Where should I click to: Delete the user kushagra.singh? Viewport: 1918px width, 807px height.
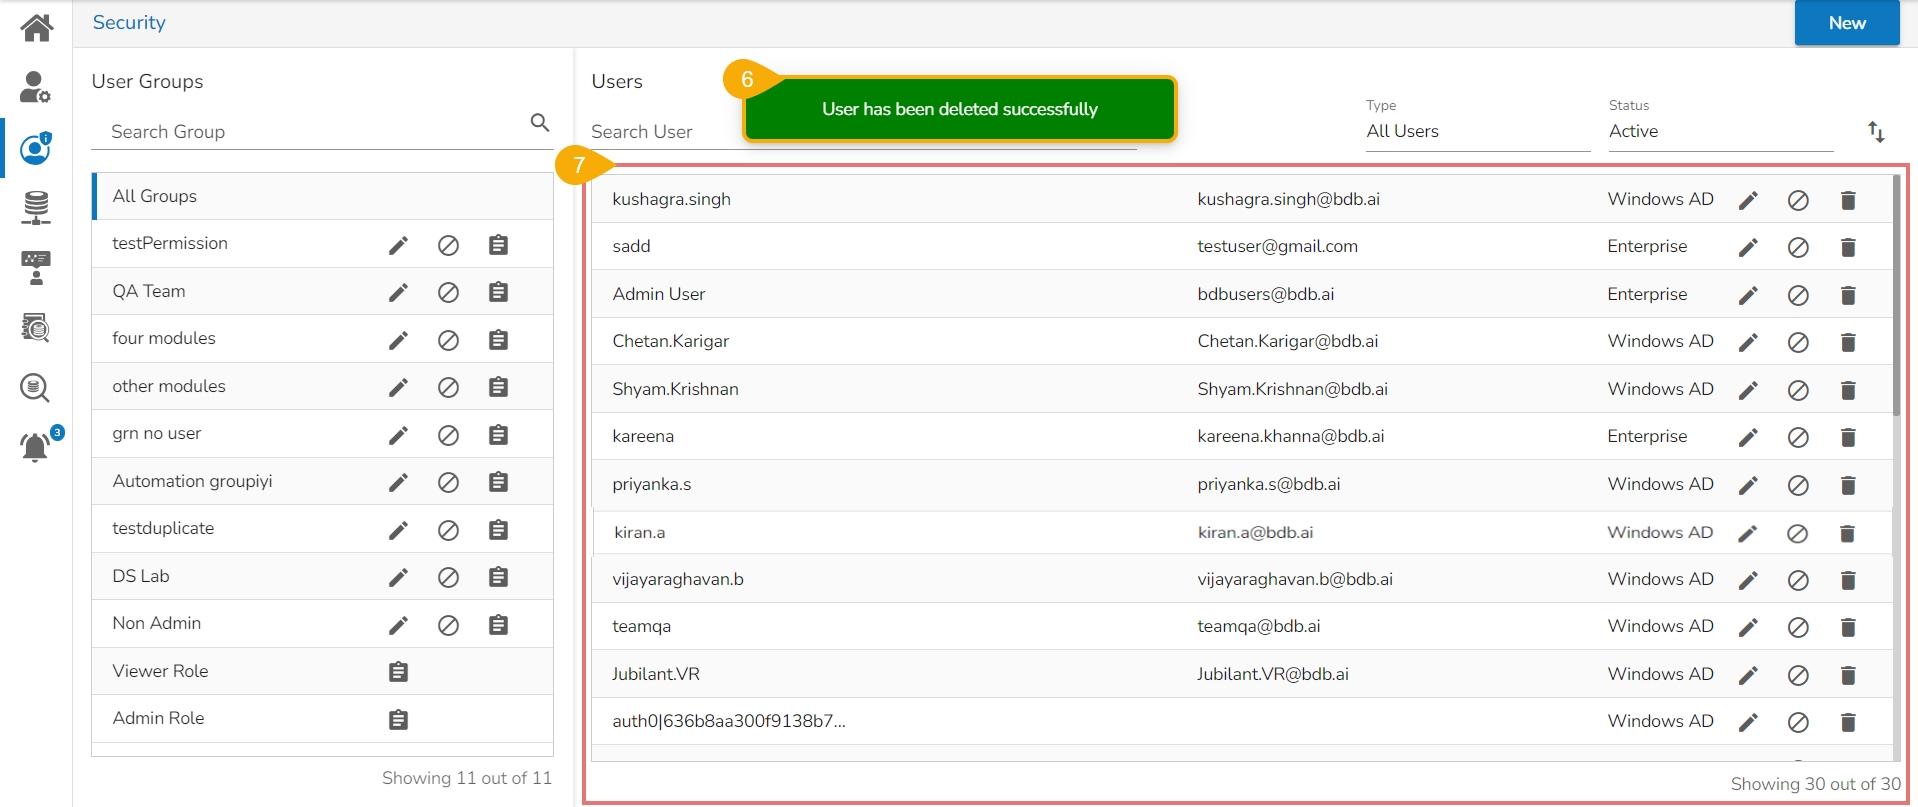[1847, 200]
